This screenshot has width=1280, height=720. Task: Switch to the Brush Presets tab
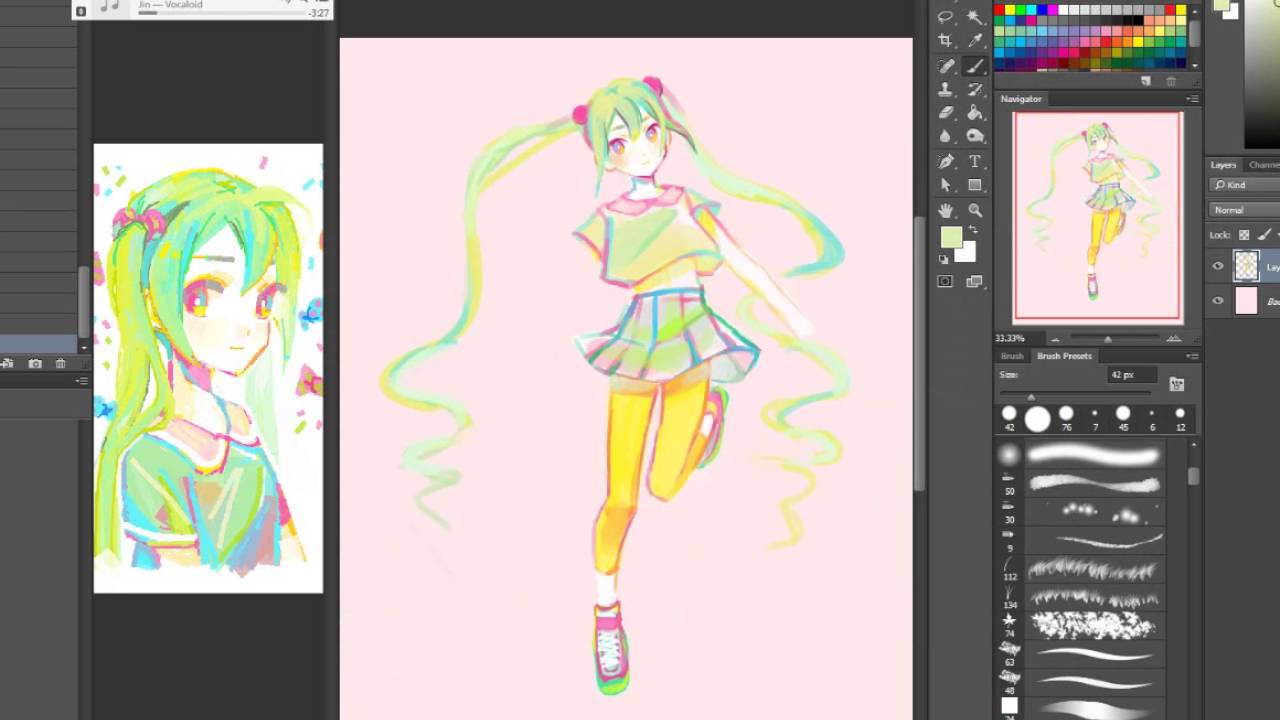1064,356
